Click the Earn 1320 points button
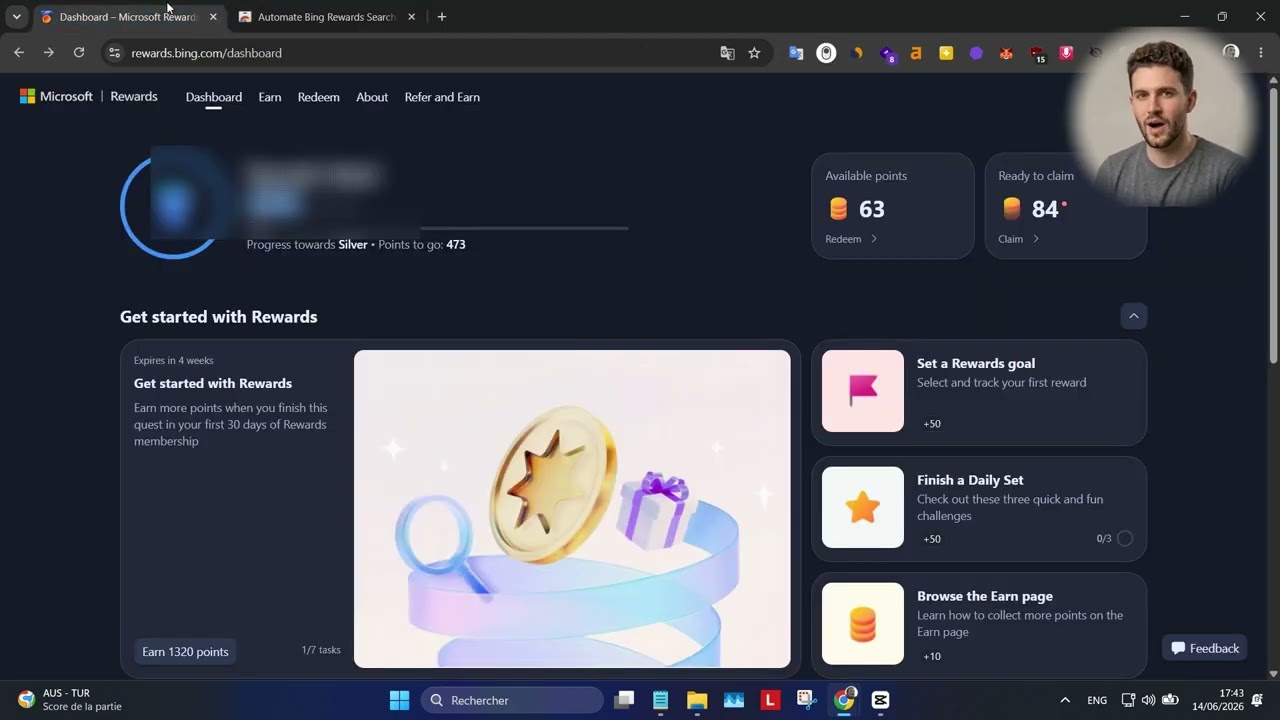The image size is (1280, 720). tap(185, 652)
